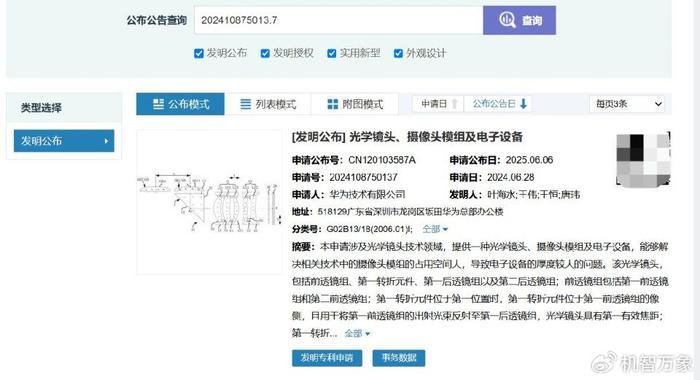Click the magnifier icon in 查询 button

(508, 20)
